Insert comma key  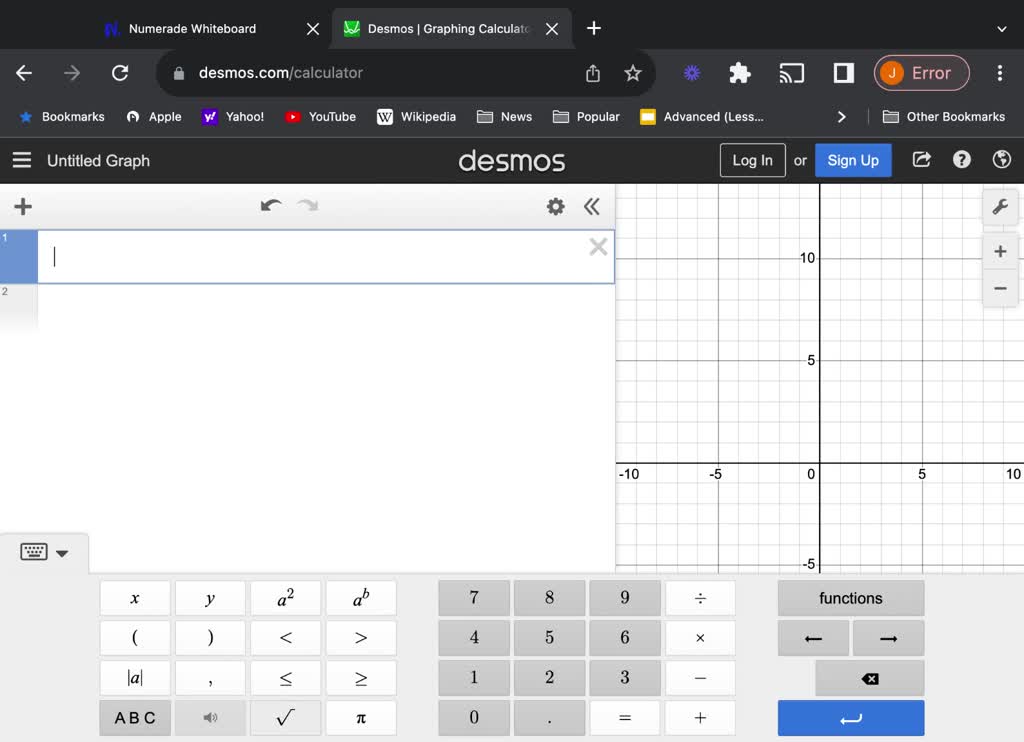210,678
